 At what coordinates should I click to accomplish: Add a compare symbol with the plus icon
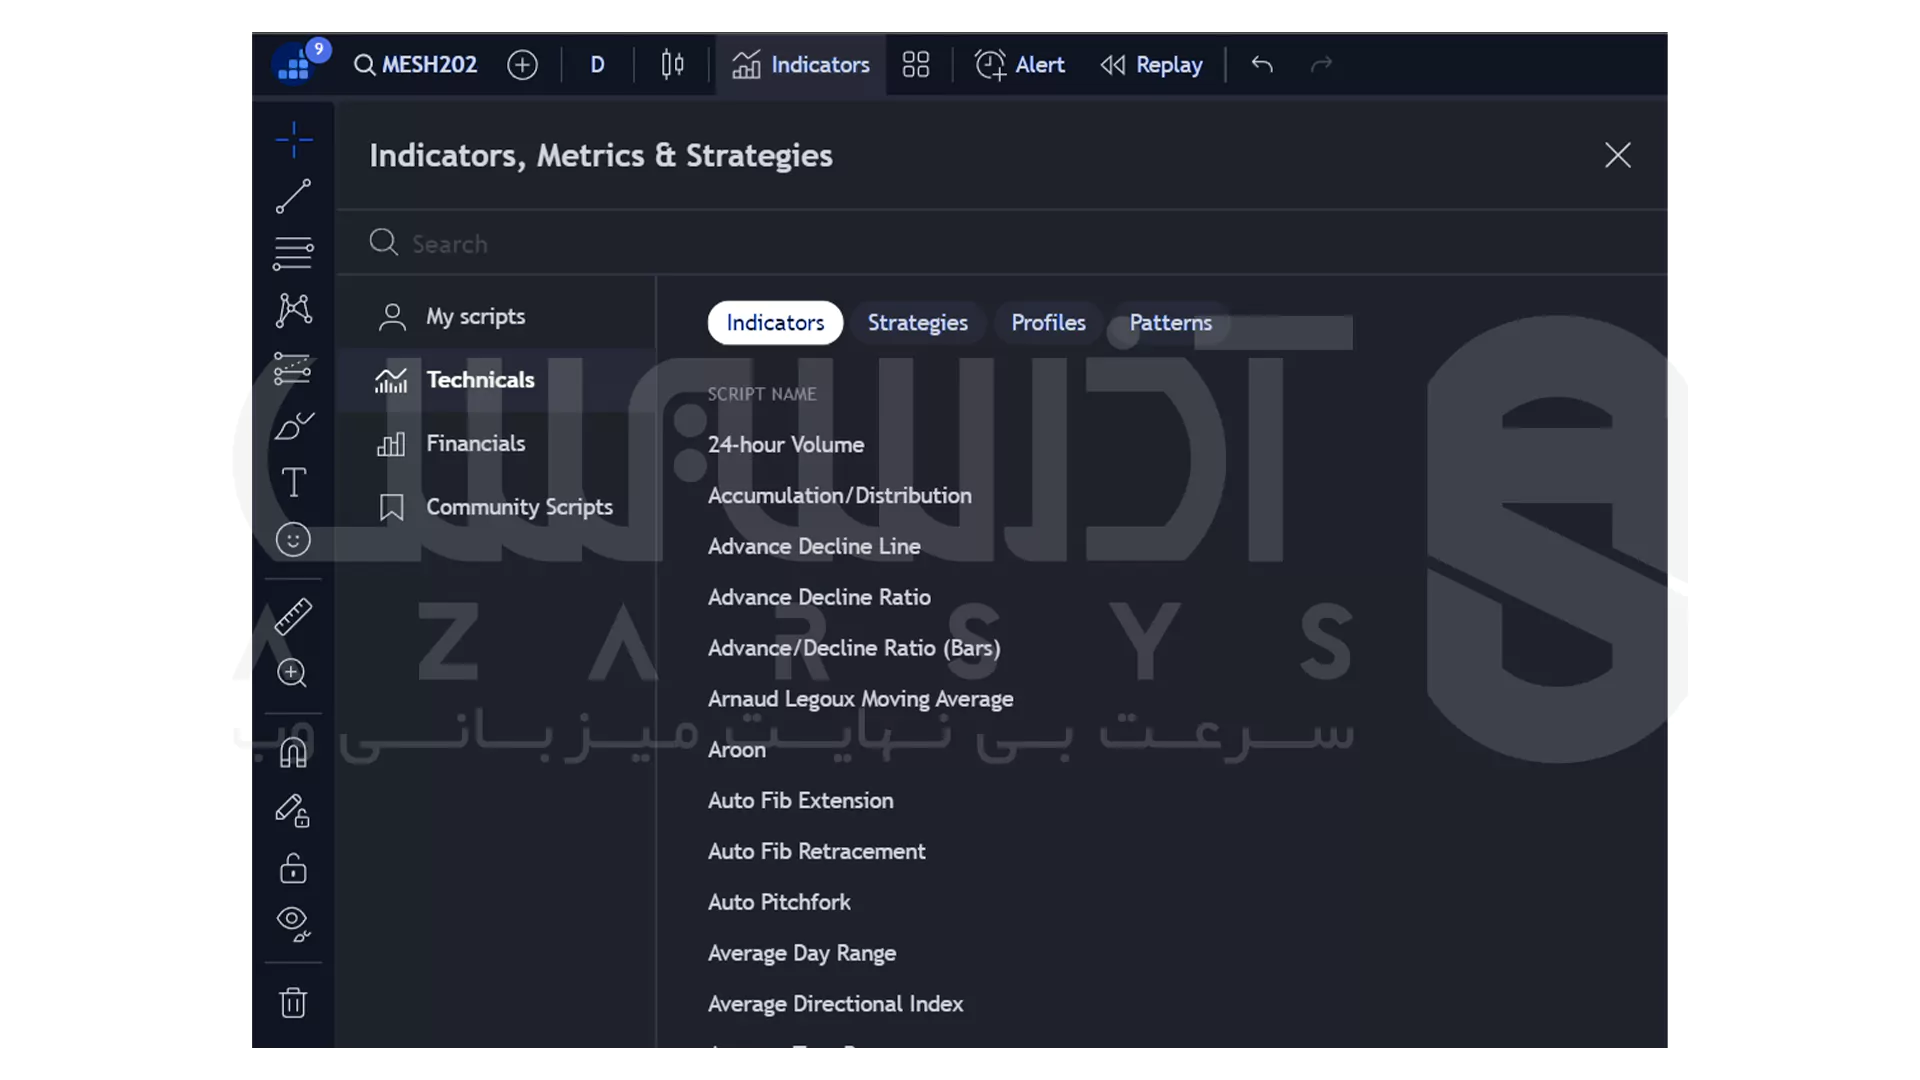point(522,65)
